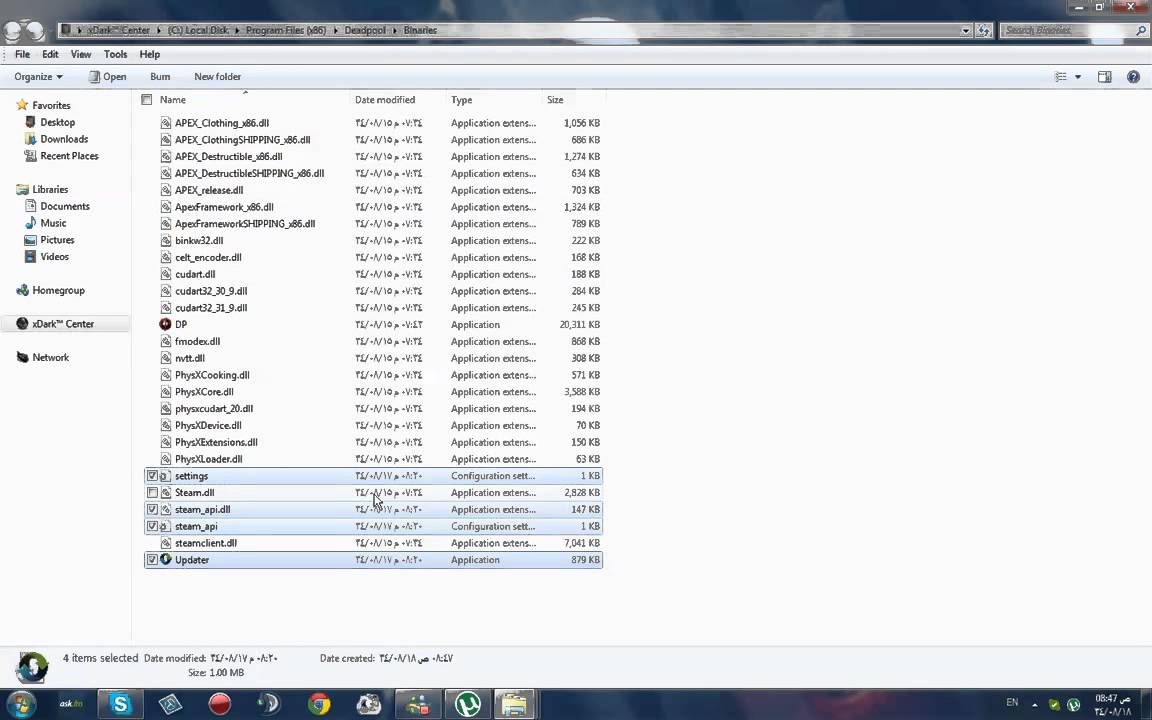The width and height of the screenshot is (1152, 720).
Task: Show hidden system tray icons arrow
Action: click(1034, 704)
